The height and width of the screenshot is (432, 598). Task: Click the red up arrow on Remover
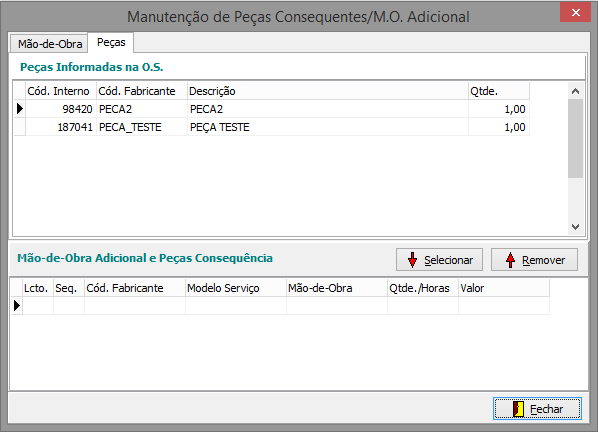510,260
